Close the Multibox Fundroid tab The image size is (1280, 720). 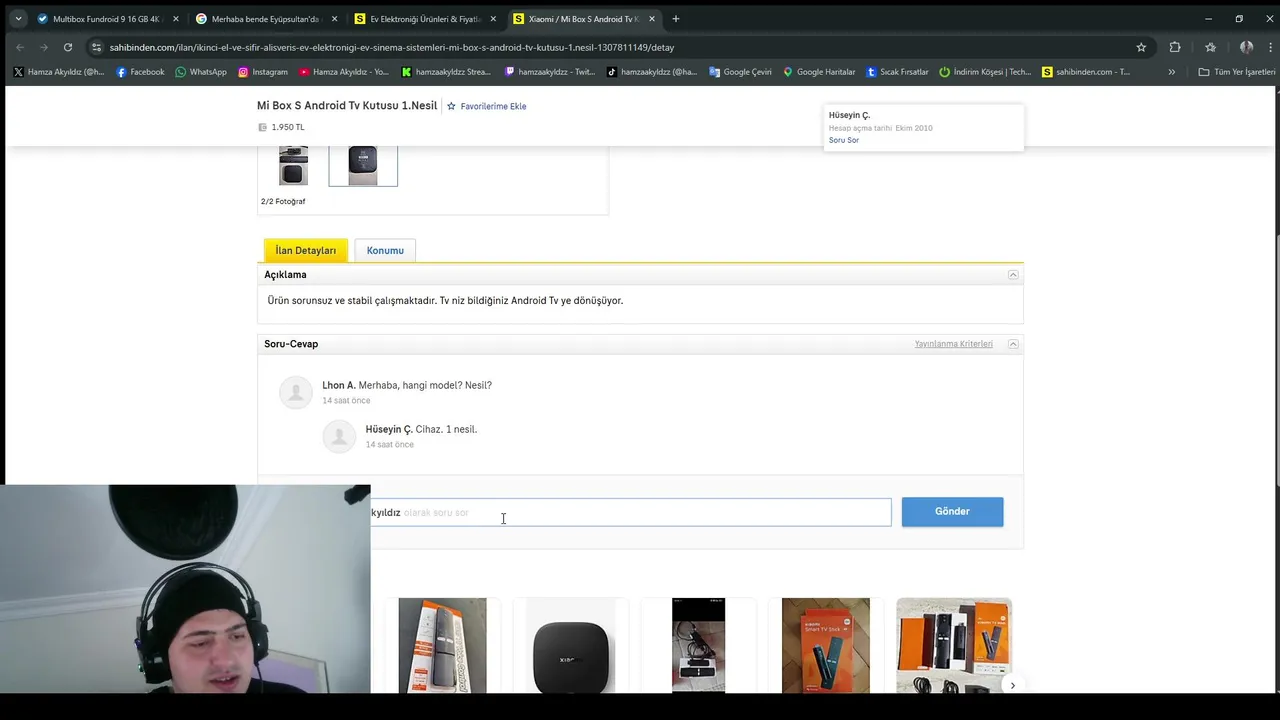coord(175,19)
